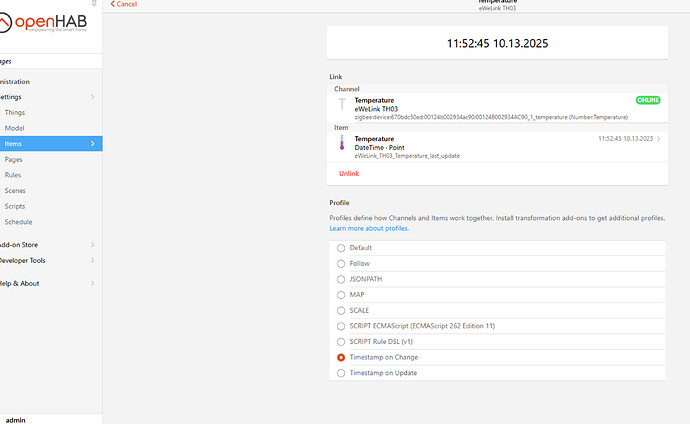Select the Default profile radio button
The width and height of the screenshot is (690, 424).
click(x=342, y=247)
